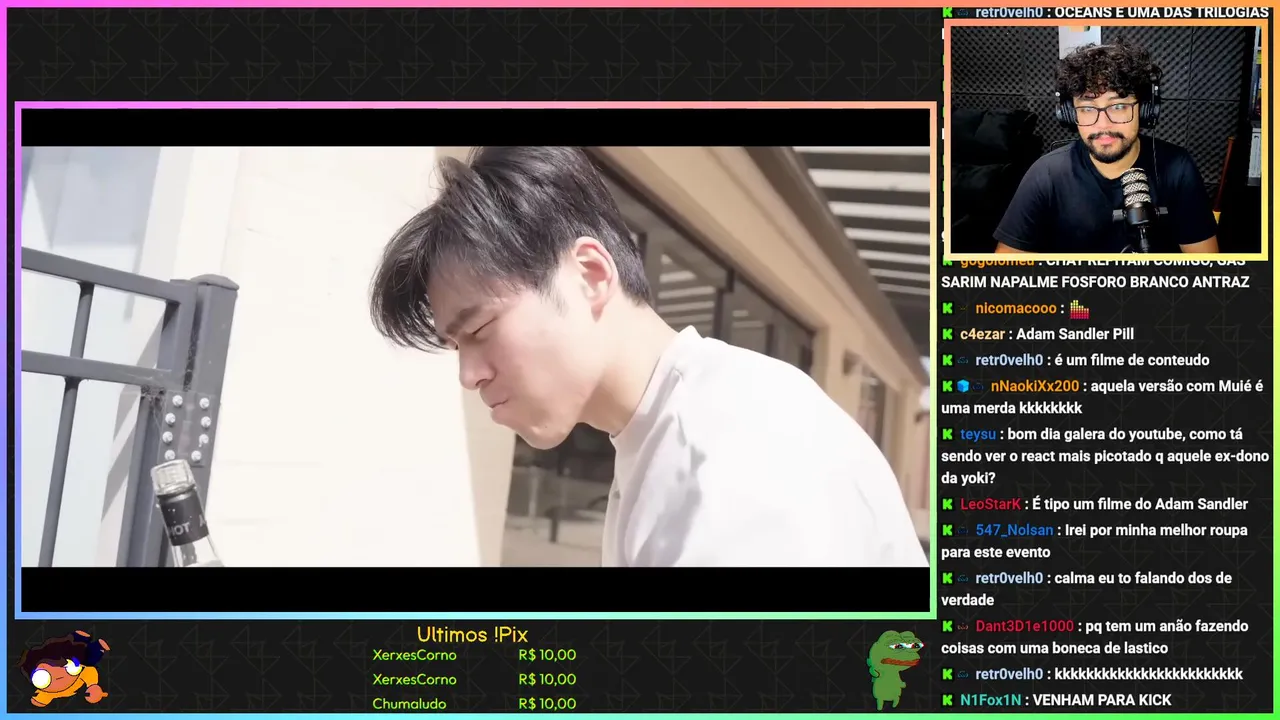Click Kick badge on 'OCEANS E UMA DAS TRILOGIAS' message
Viewport: 1280px width, 720px height.
[x=947, y=12]
